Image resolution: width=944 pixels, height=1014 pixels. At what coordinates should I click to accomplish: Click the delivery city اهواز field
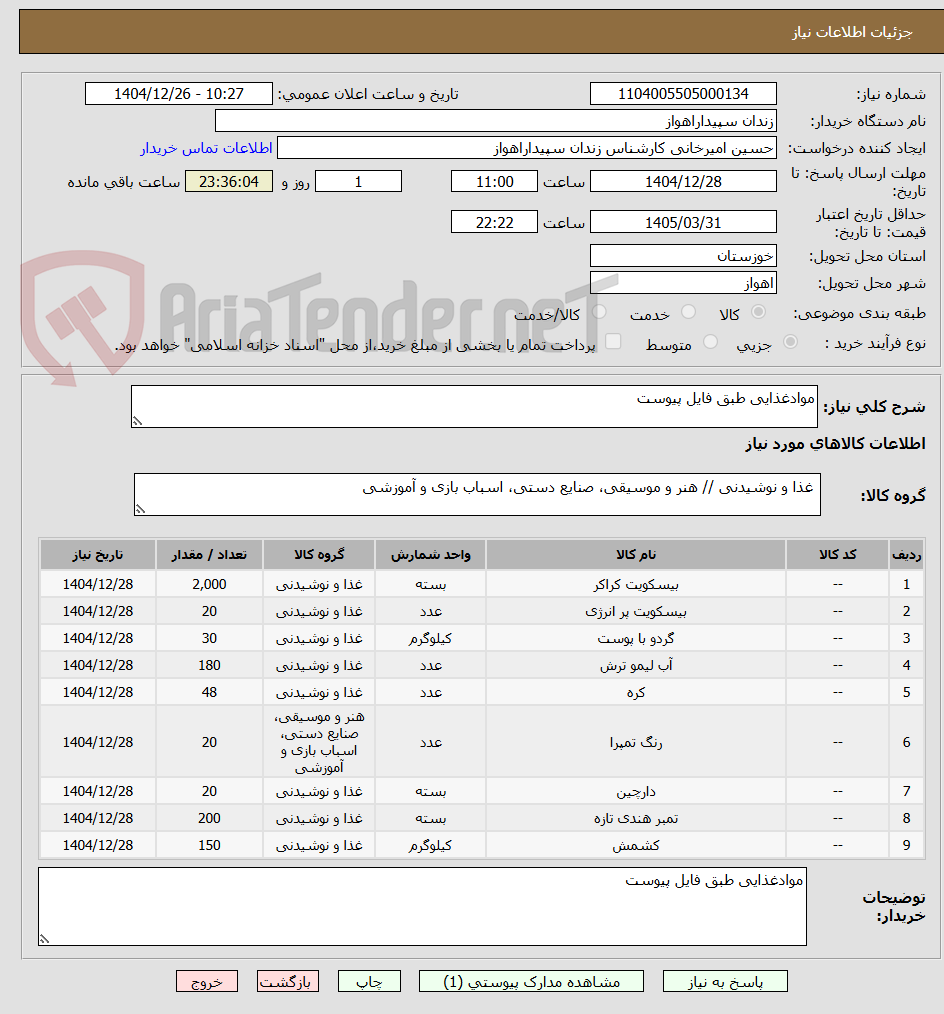tap(683, 283)
